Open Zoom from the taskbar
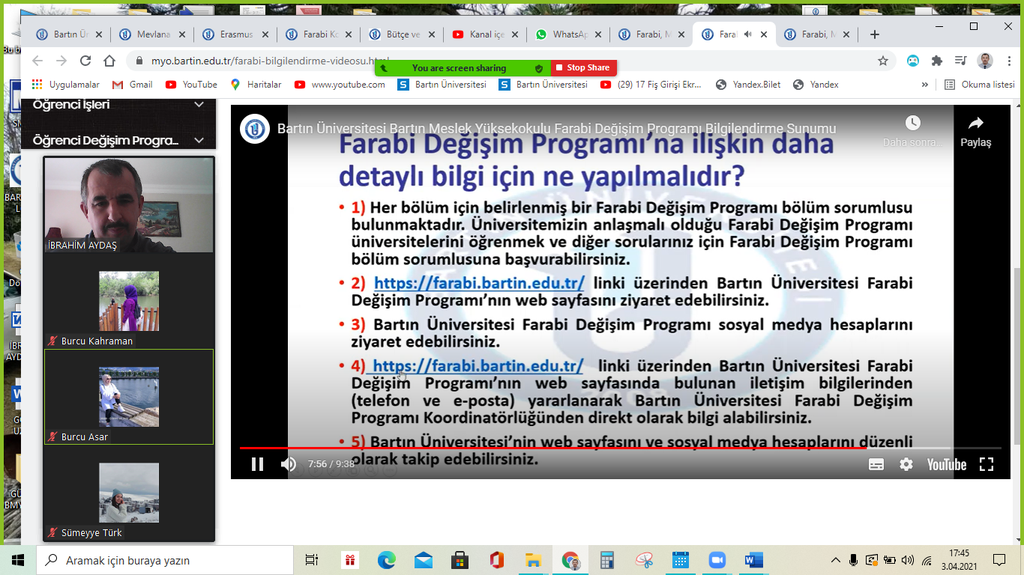 pyautogui.click(x=717, y=560)
